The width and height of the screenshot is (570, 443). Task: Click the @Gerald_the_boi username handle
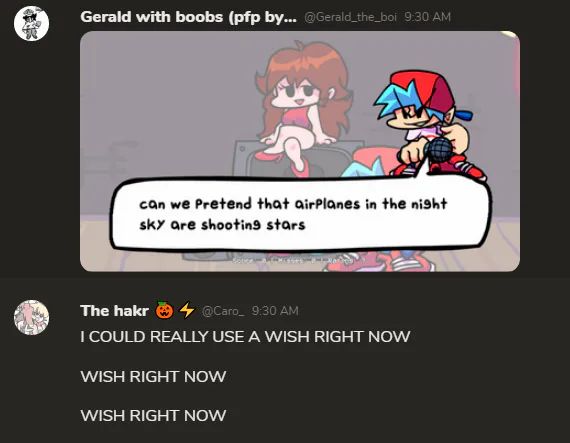tap(350, 17)
